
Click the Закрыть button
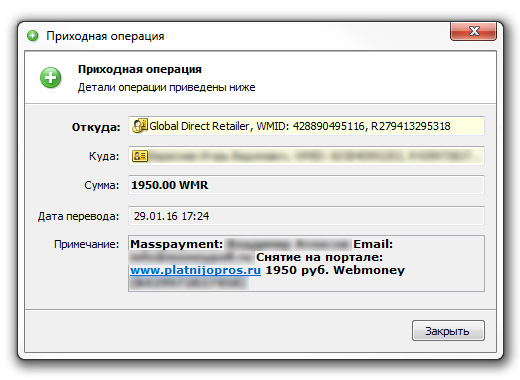pyautogui.click(x=448, y=331)
